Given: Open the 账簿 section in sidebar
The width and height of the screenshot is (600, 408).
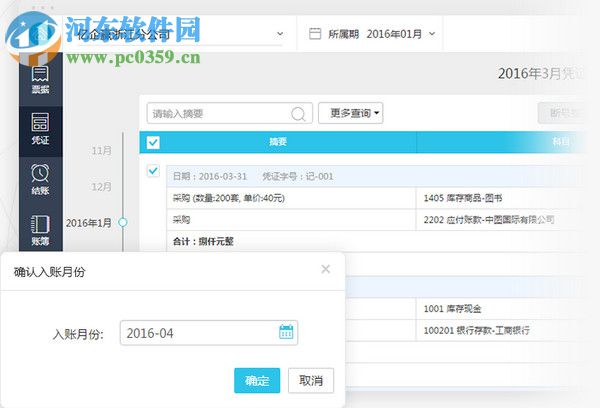Looking at the screenshot, I should [40, 230].
